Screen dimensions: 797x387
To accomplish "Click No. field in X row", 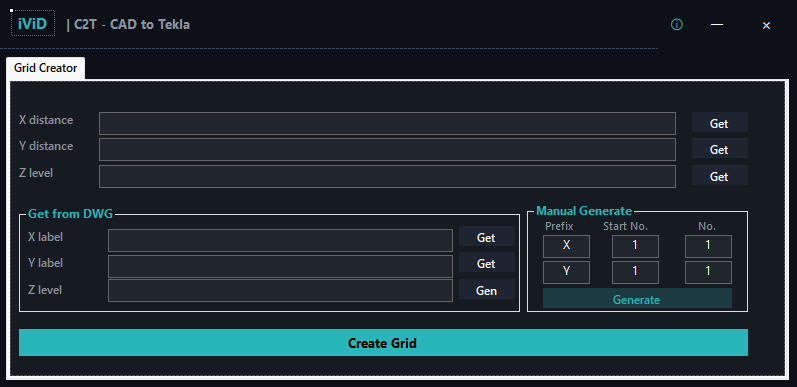I will [x=708, y=246].
